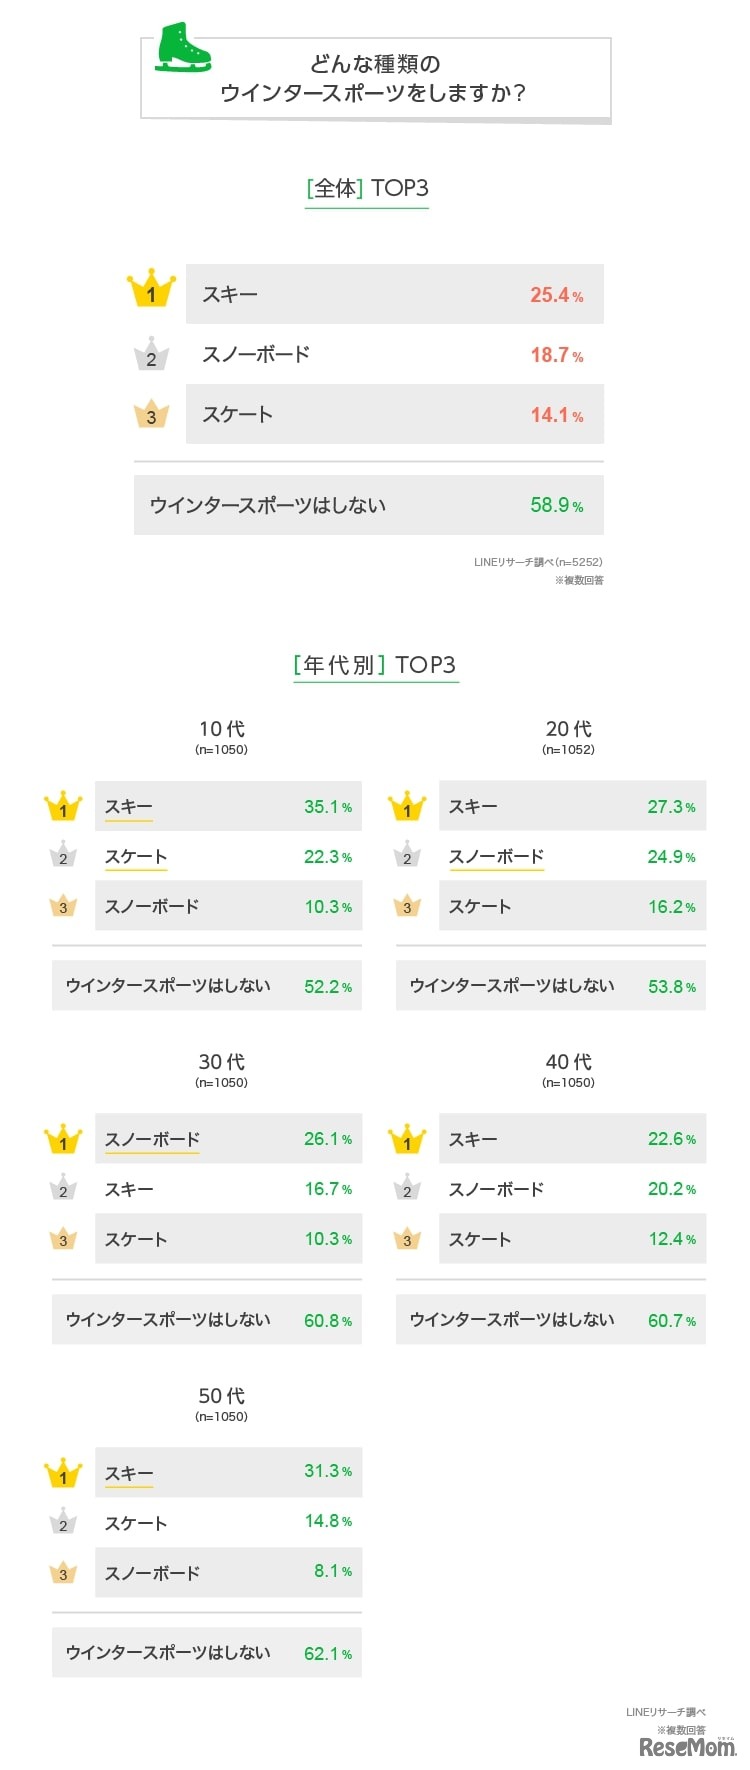
Task: Click the 62.1% ウインタースポーツはしない row
Action: (x=207, y=1653)
